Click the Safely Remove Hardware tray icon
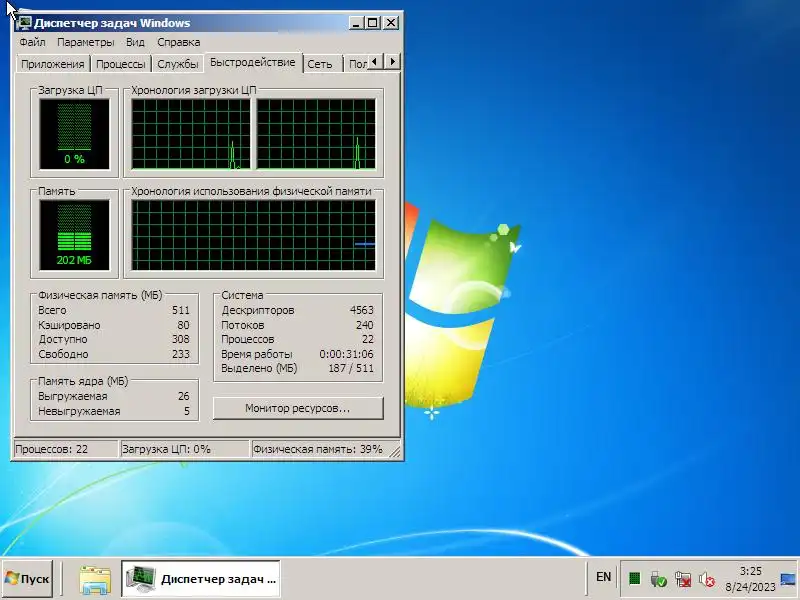The image size is (800, 600). pos(659,579)
